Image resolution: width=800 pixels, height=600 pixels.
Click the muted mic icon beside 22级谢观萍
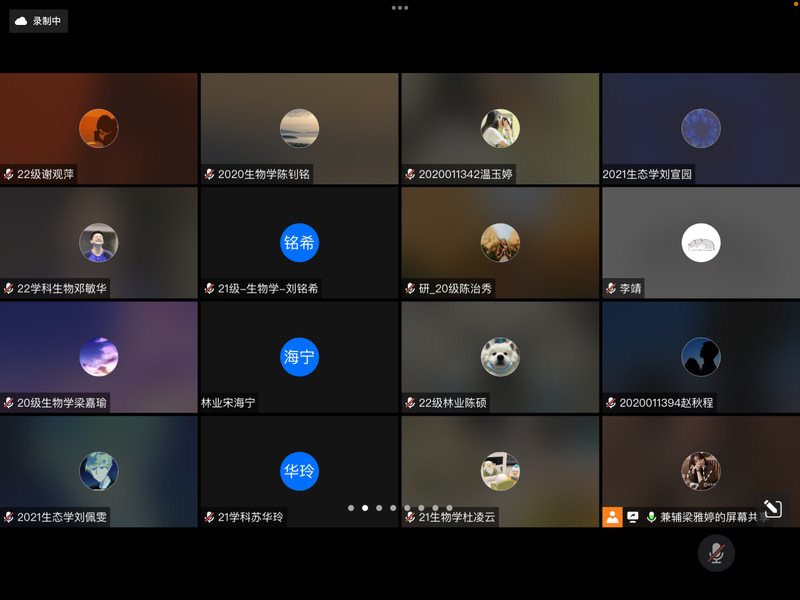click(9, 174)
